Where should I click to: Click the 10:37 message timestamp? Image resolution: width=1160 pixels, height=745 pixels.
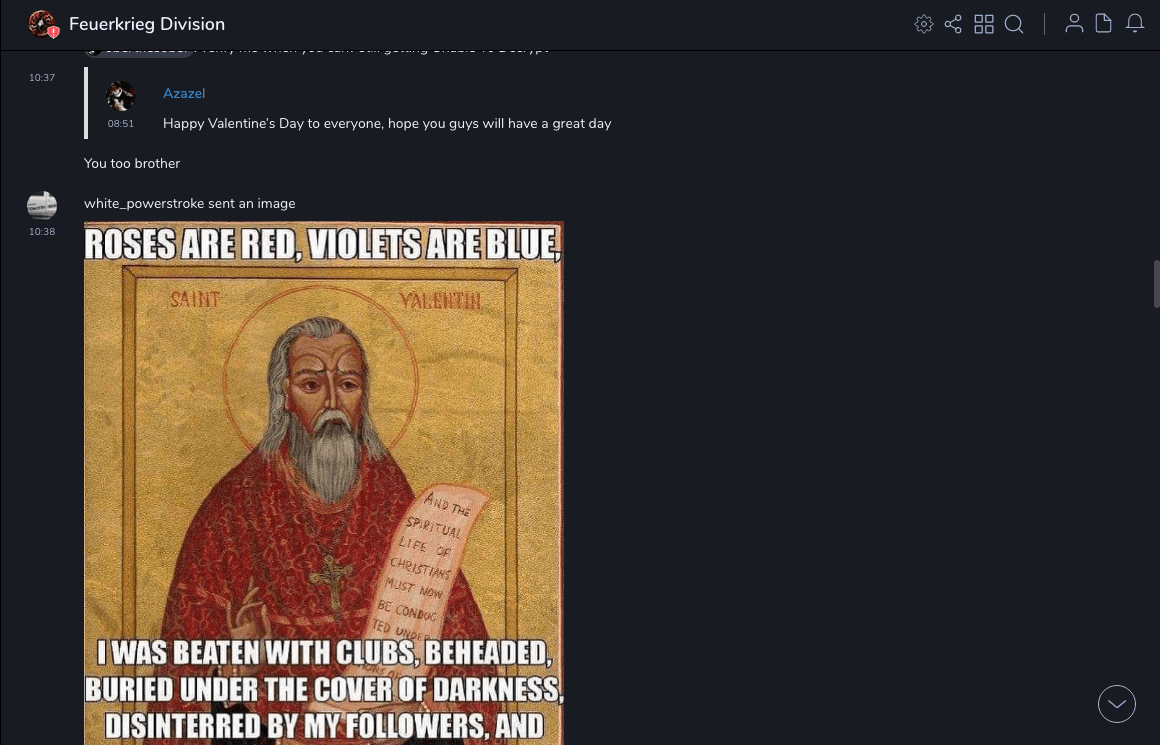point(42,78)
